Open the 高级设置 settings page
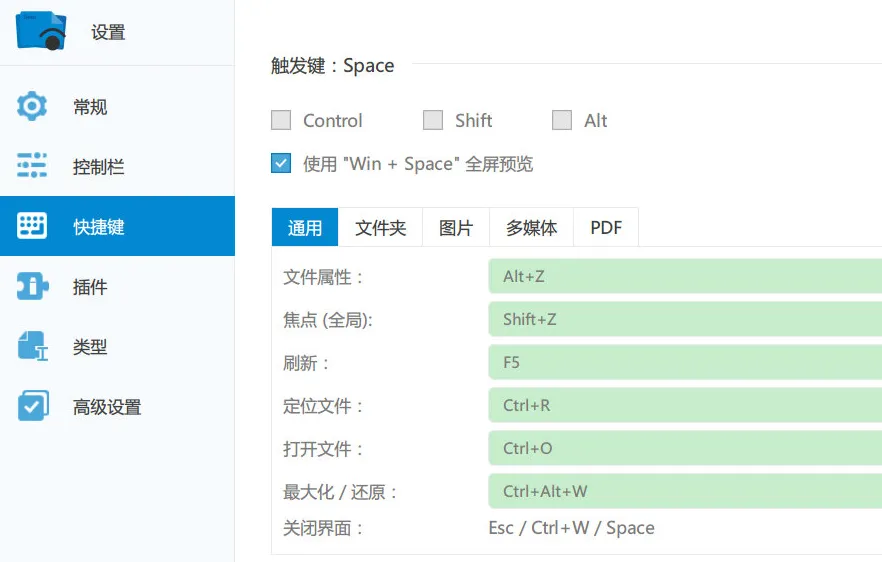 107,407
